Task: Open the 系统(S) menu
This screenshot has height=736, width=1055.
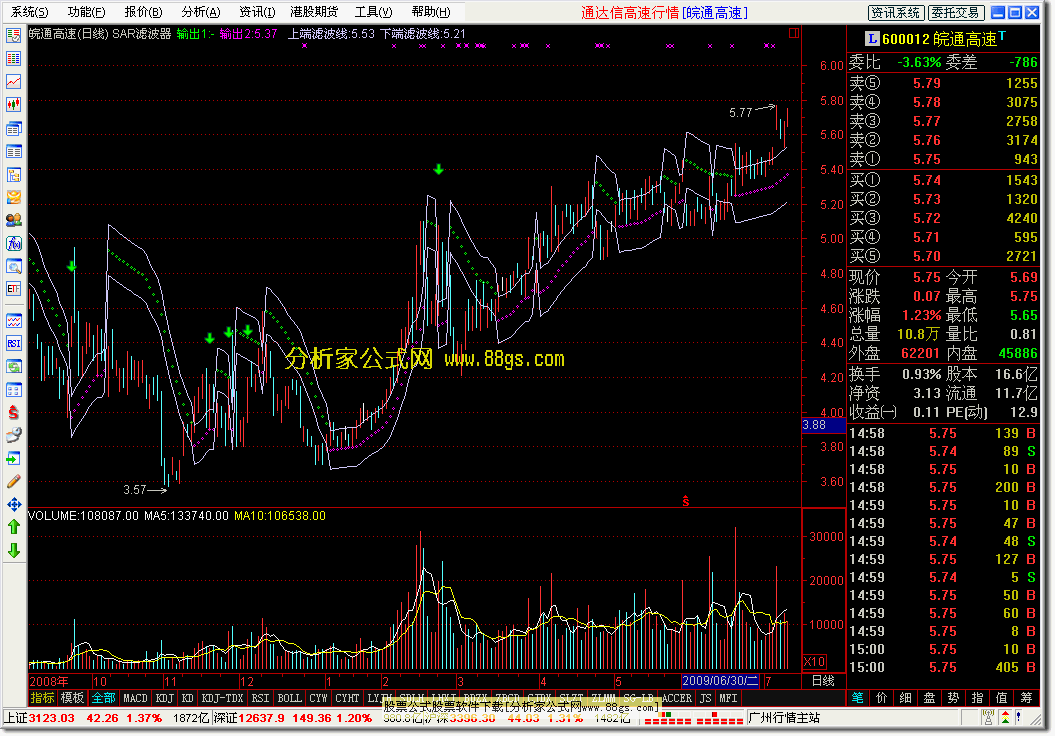Action: [29, 11]
